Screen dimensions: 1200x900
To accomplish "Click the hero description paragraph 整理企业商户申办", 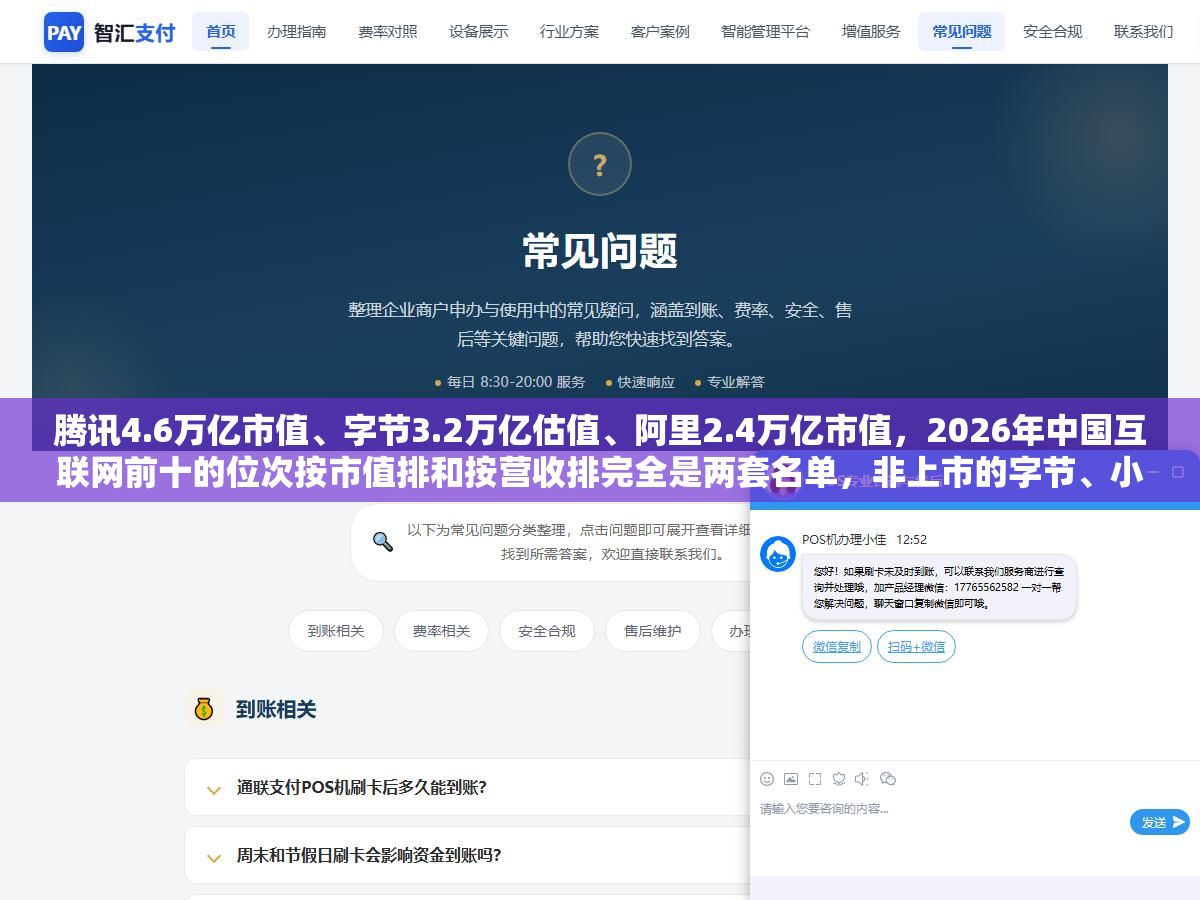I will tap(600, 325).
